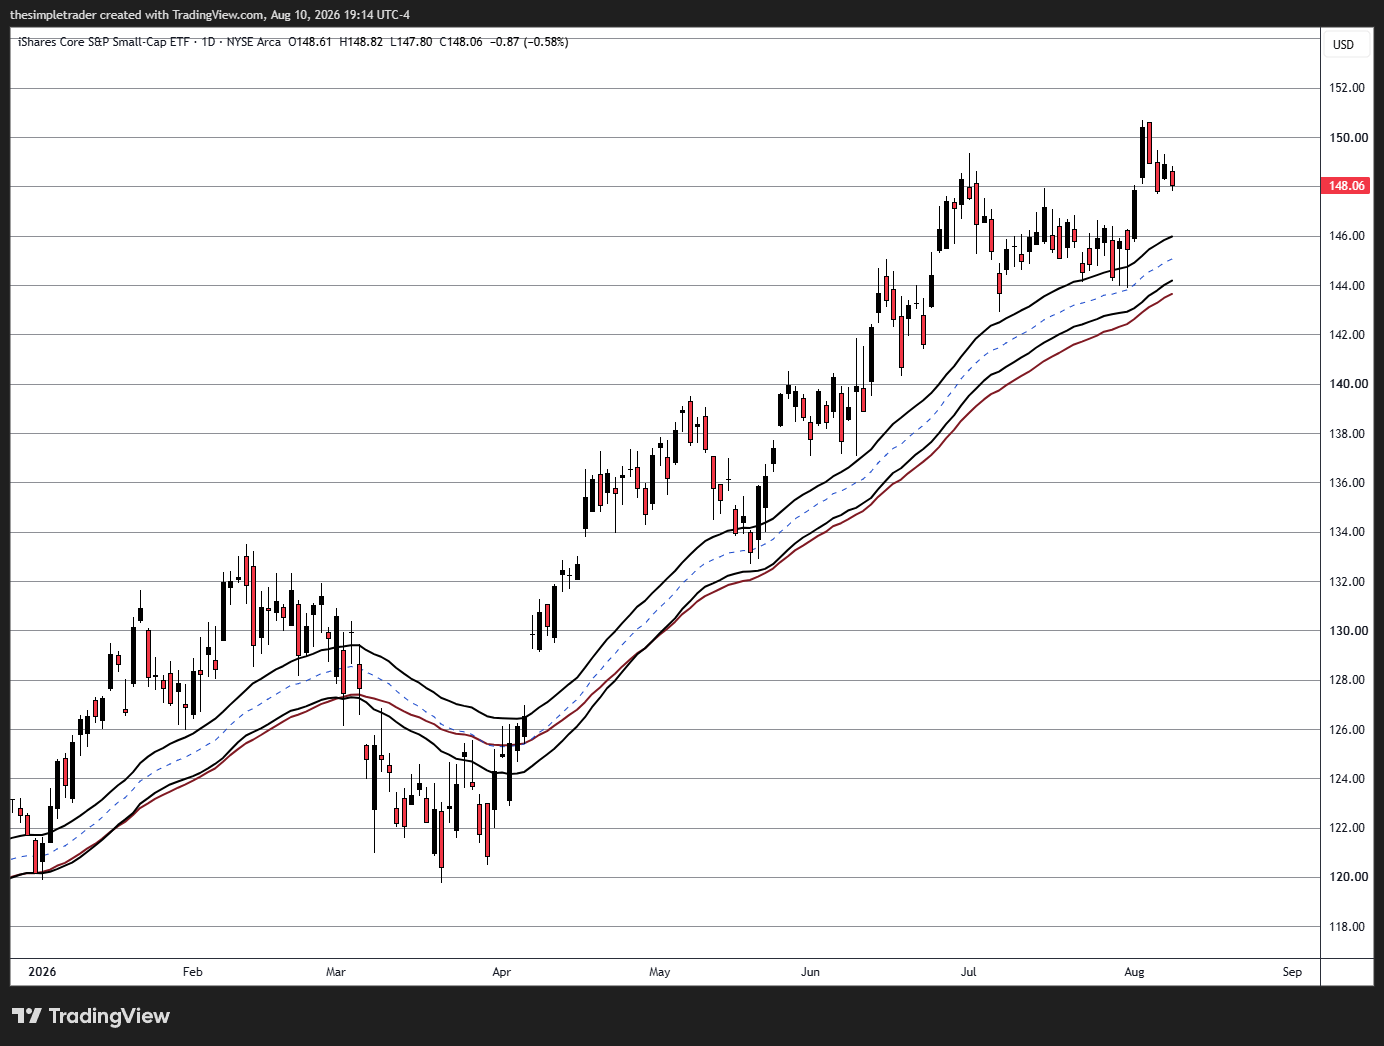Click the Jul label on time axis
The image size is (1384, 1046).
click(968, 972)
